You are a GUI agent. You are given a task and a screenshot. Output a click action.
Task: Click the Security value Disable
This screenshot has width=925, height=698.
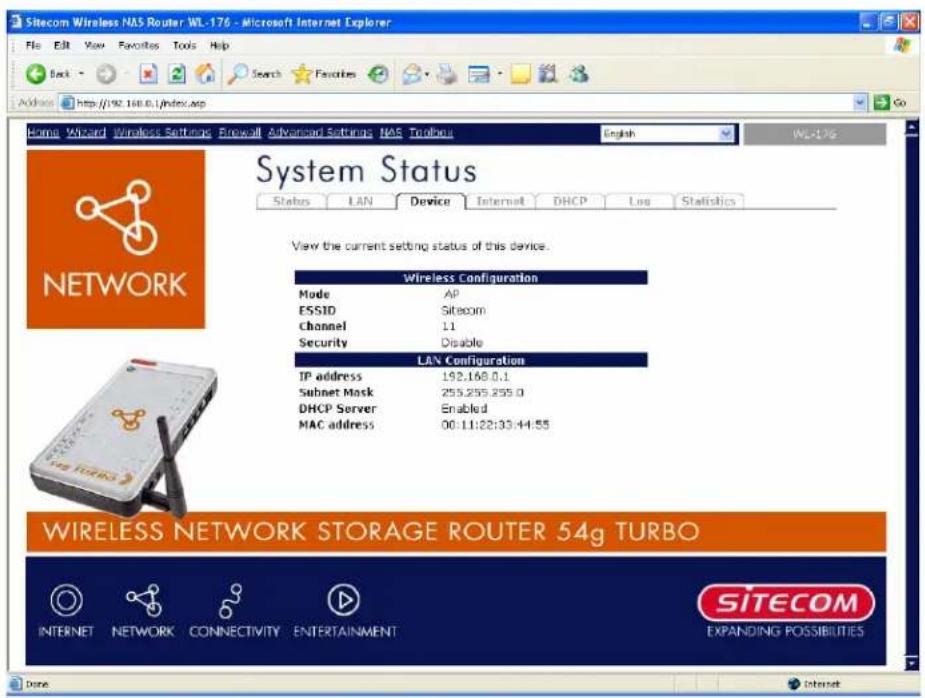pos(462,343)
